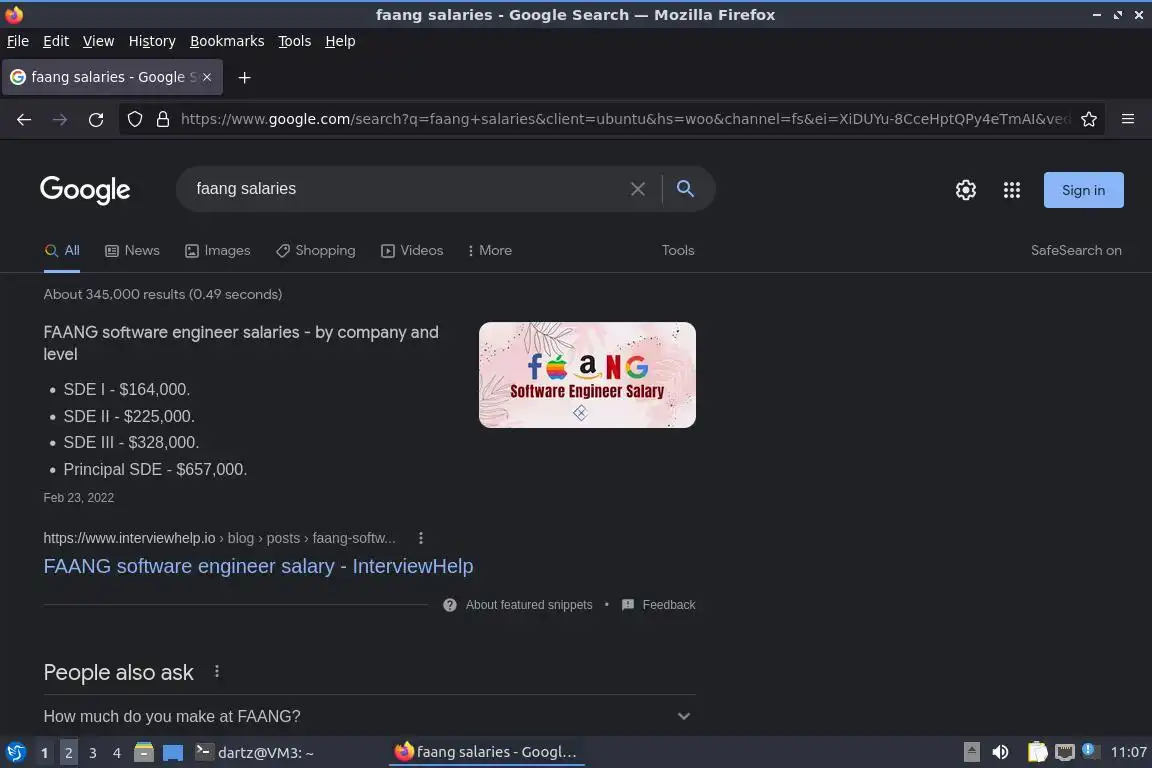This screenshot has height=768, width=1152.
Task: Click the 'SDE III - $328,000.' list item
Action: point(131,442)
